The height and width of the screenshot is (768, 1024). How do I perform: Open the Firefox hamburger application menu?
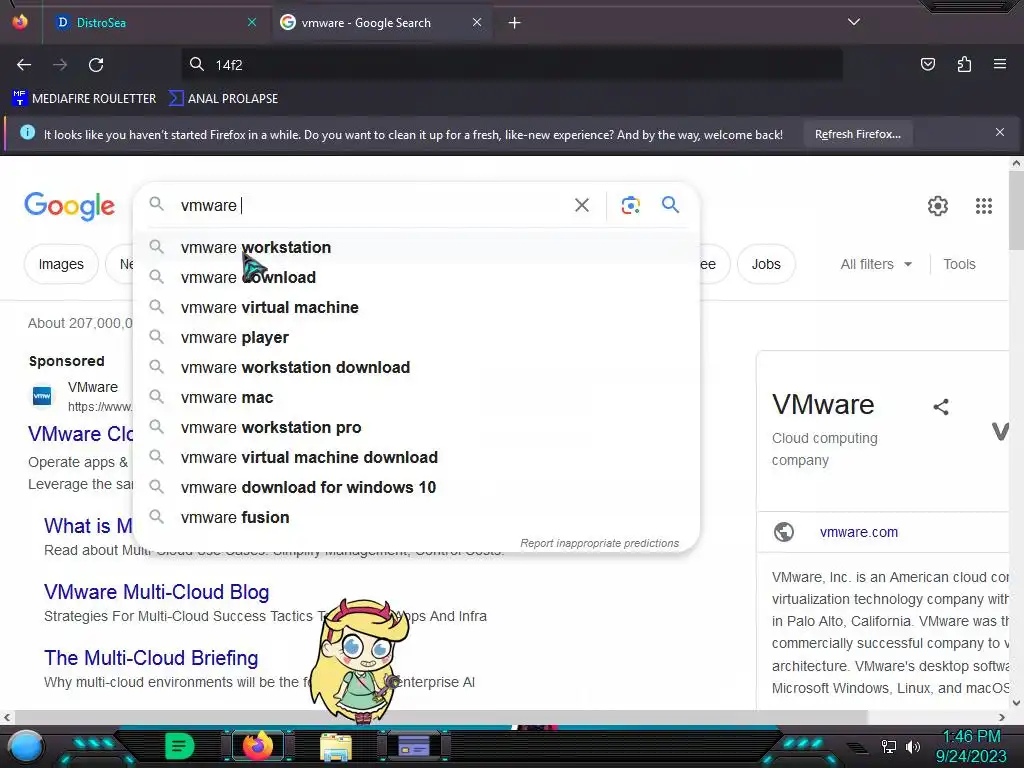pos(999,64)
